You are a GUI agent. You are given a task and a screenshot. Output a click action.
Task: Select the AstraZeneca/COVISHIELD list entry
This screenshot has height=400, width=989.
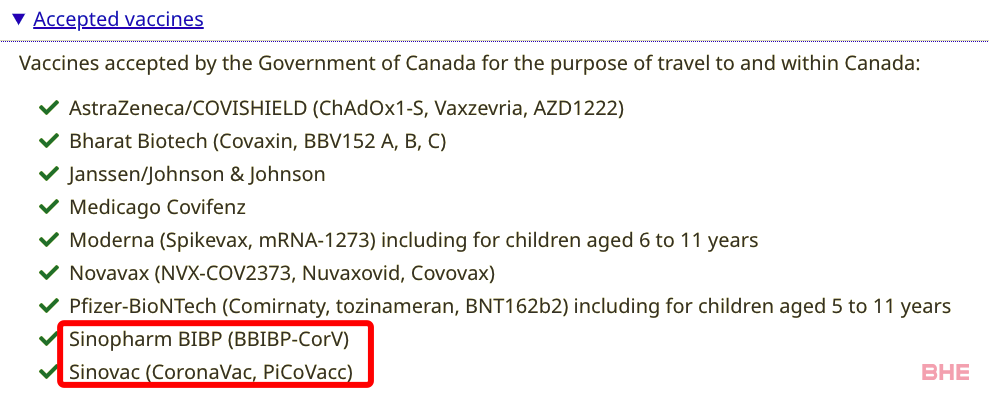[346, 109]
